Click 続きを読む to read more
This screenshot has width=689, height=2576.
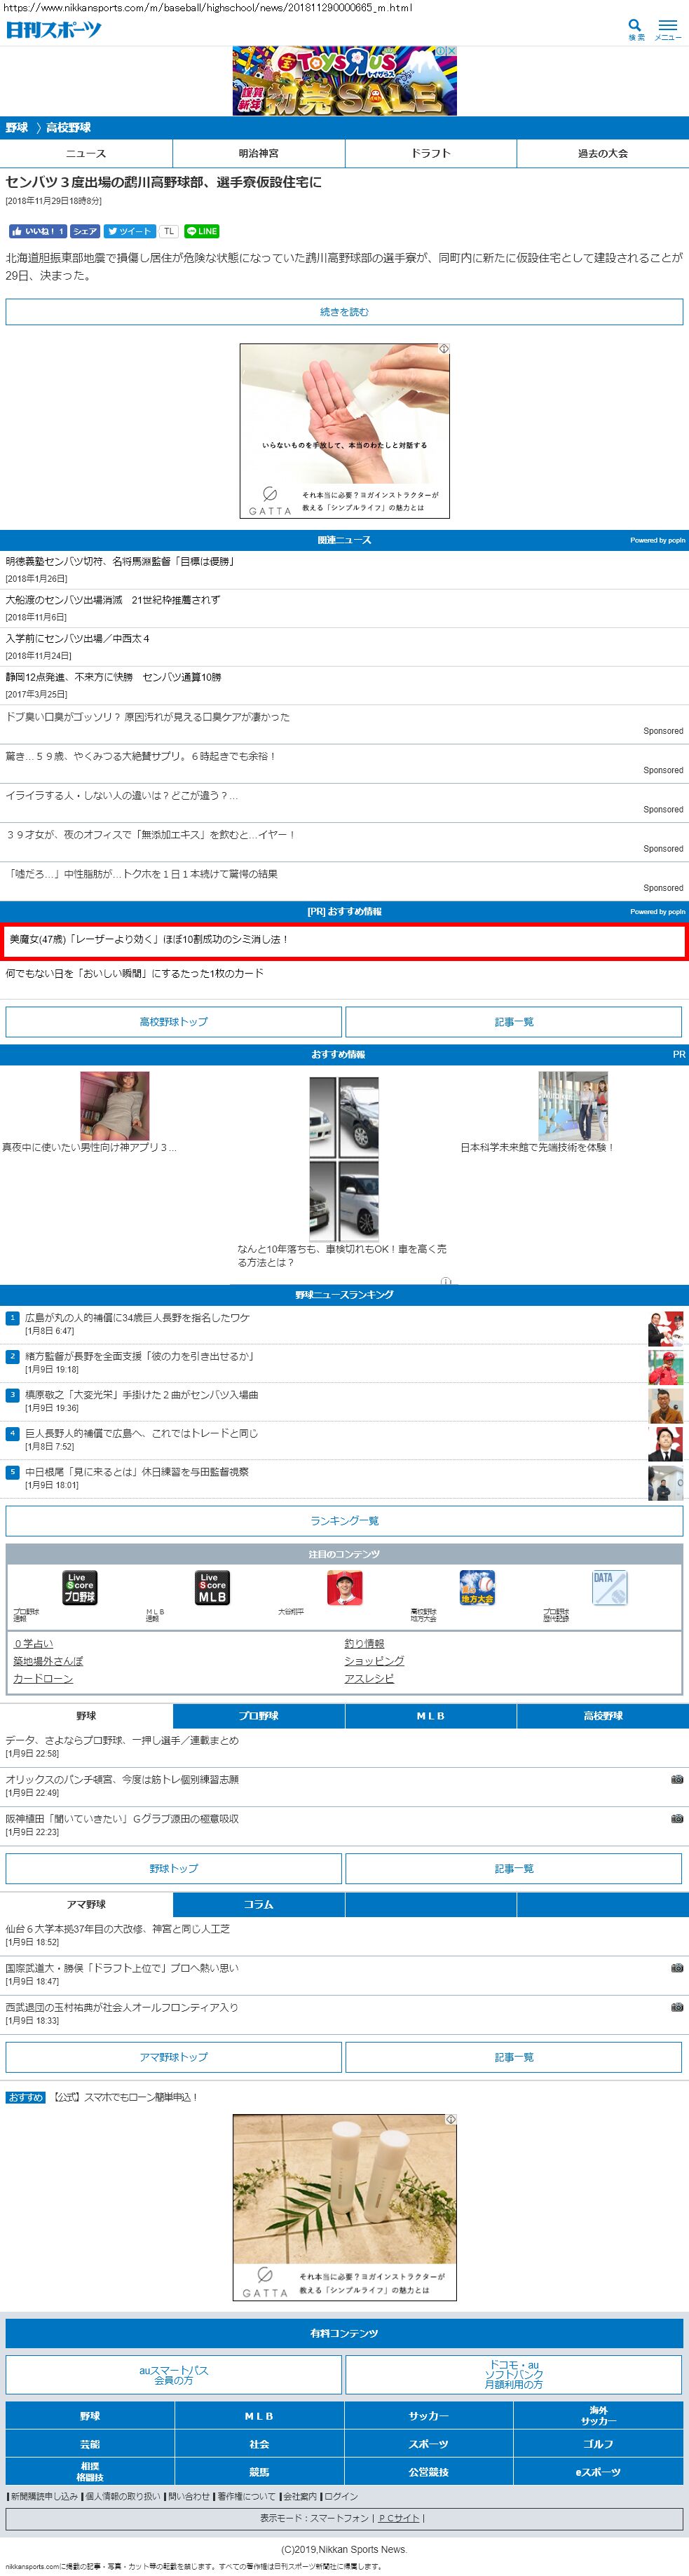[x=344, y=312]
